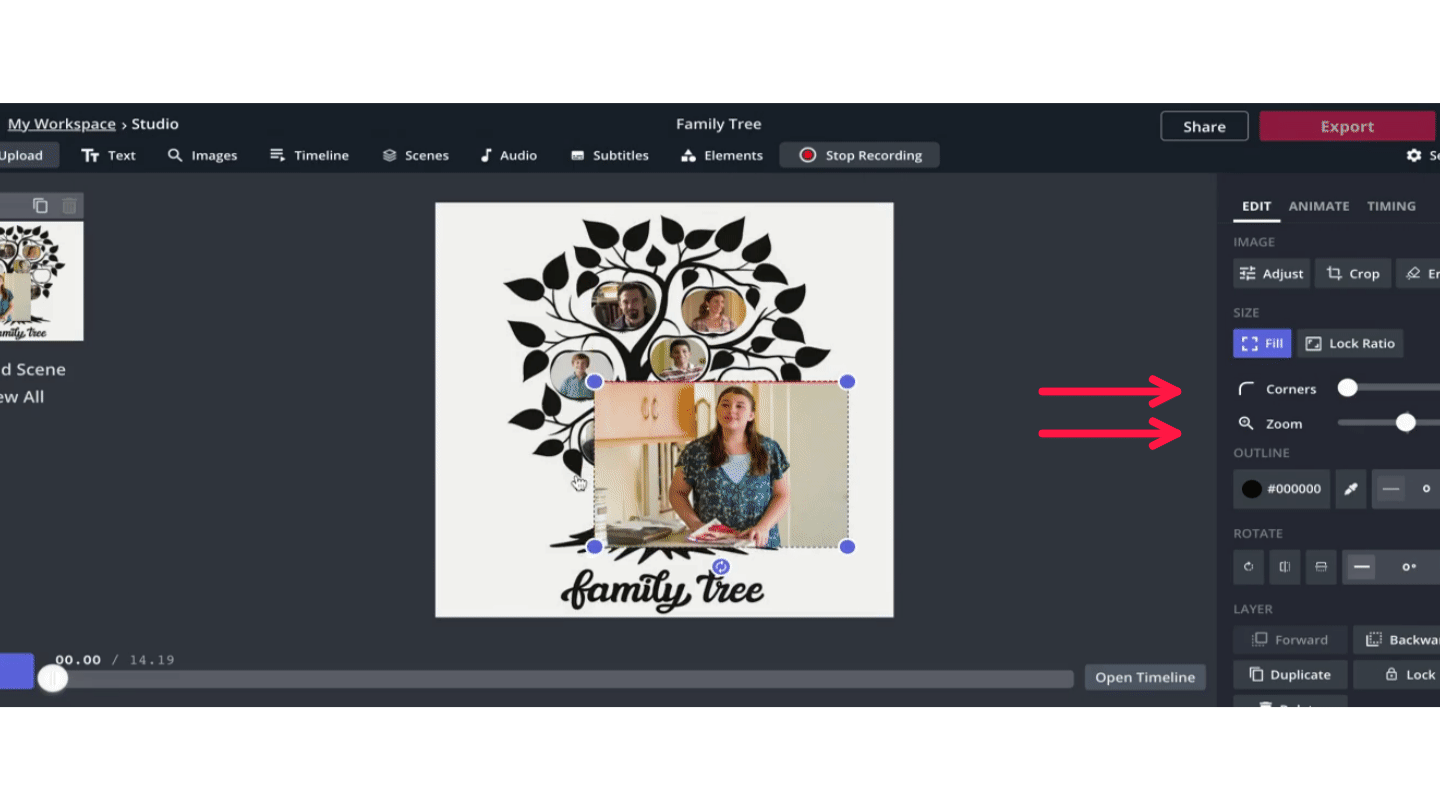Click the rotate clockwise icon
The image size is (1440, 810).
(x=1248, y=567)
